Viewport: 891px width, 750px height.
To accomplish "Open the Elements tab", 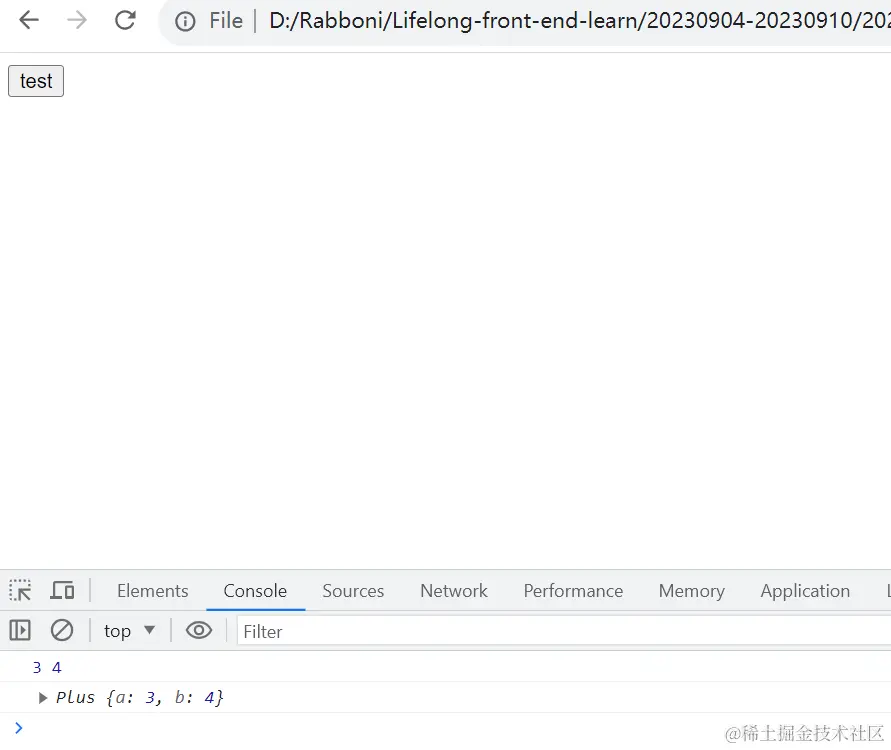I will click(x=152, y=591).
